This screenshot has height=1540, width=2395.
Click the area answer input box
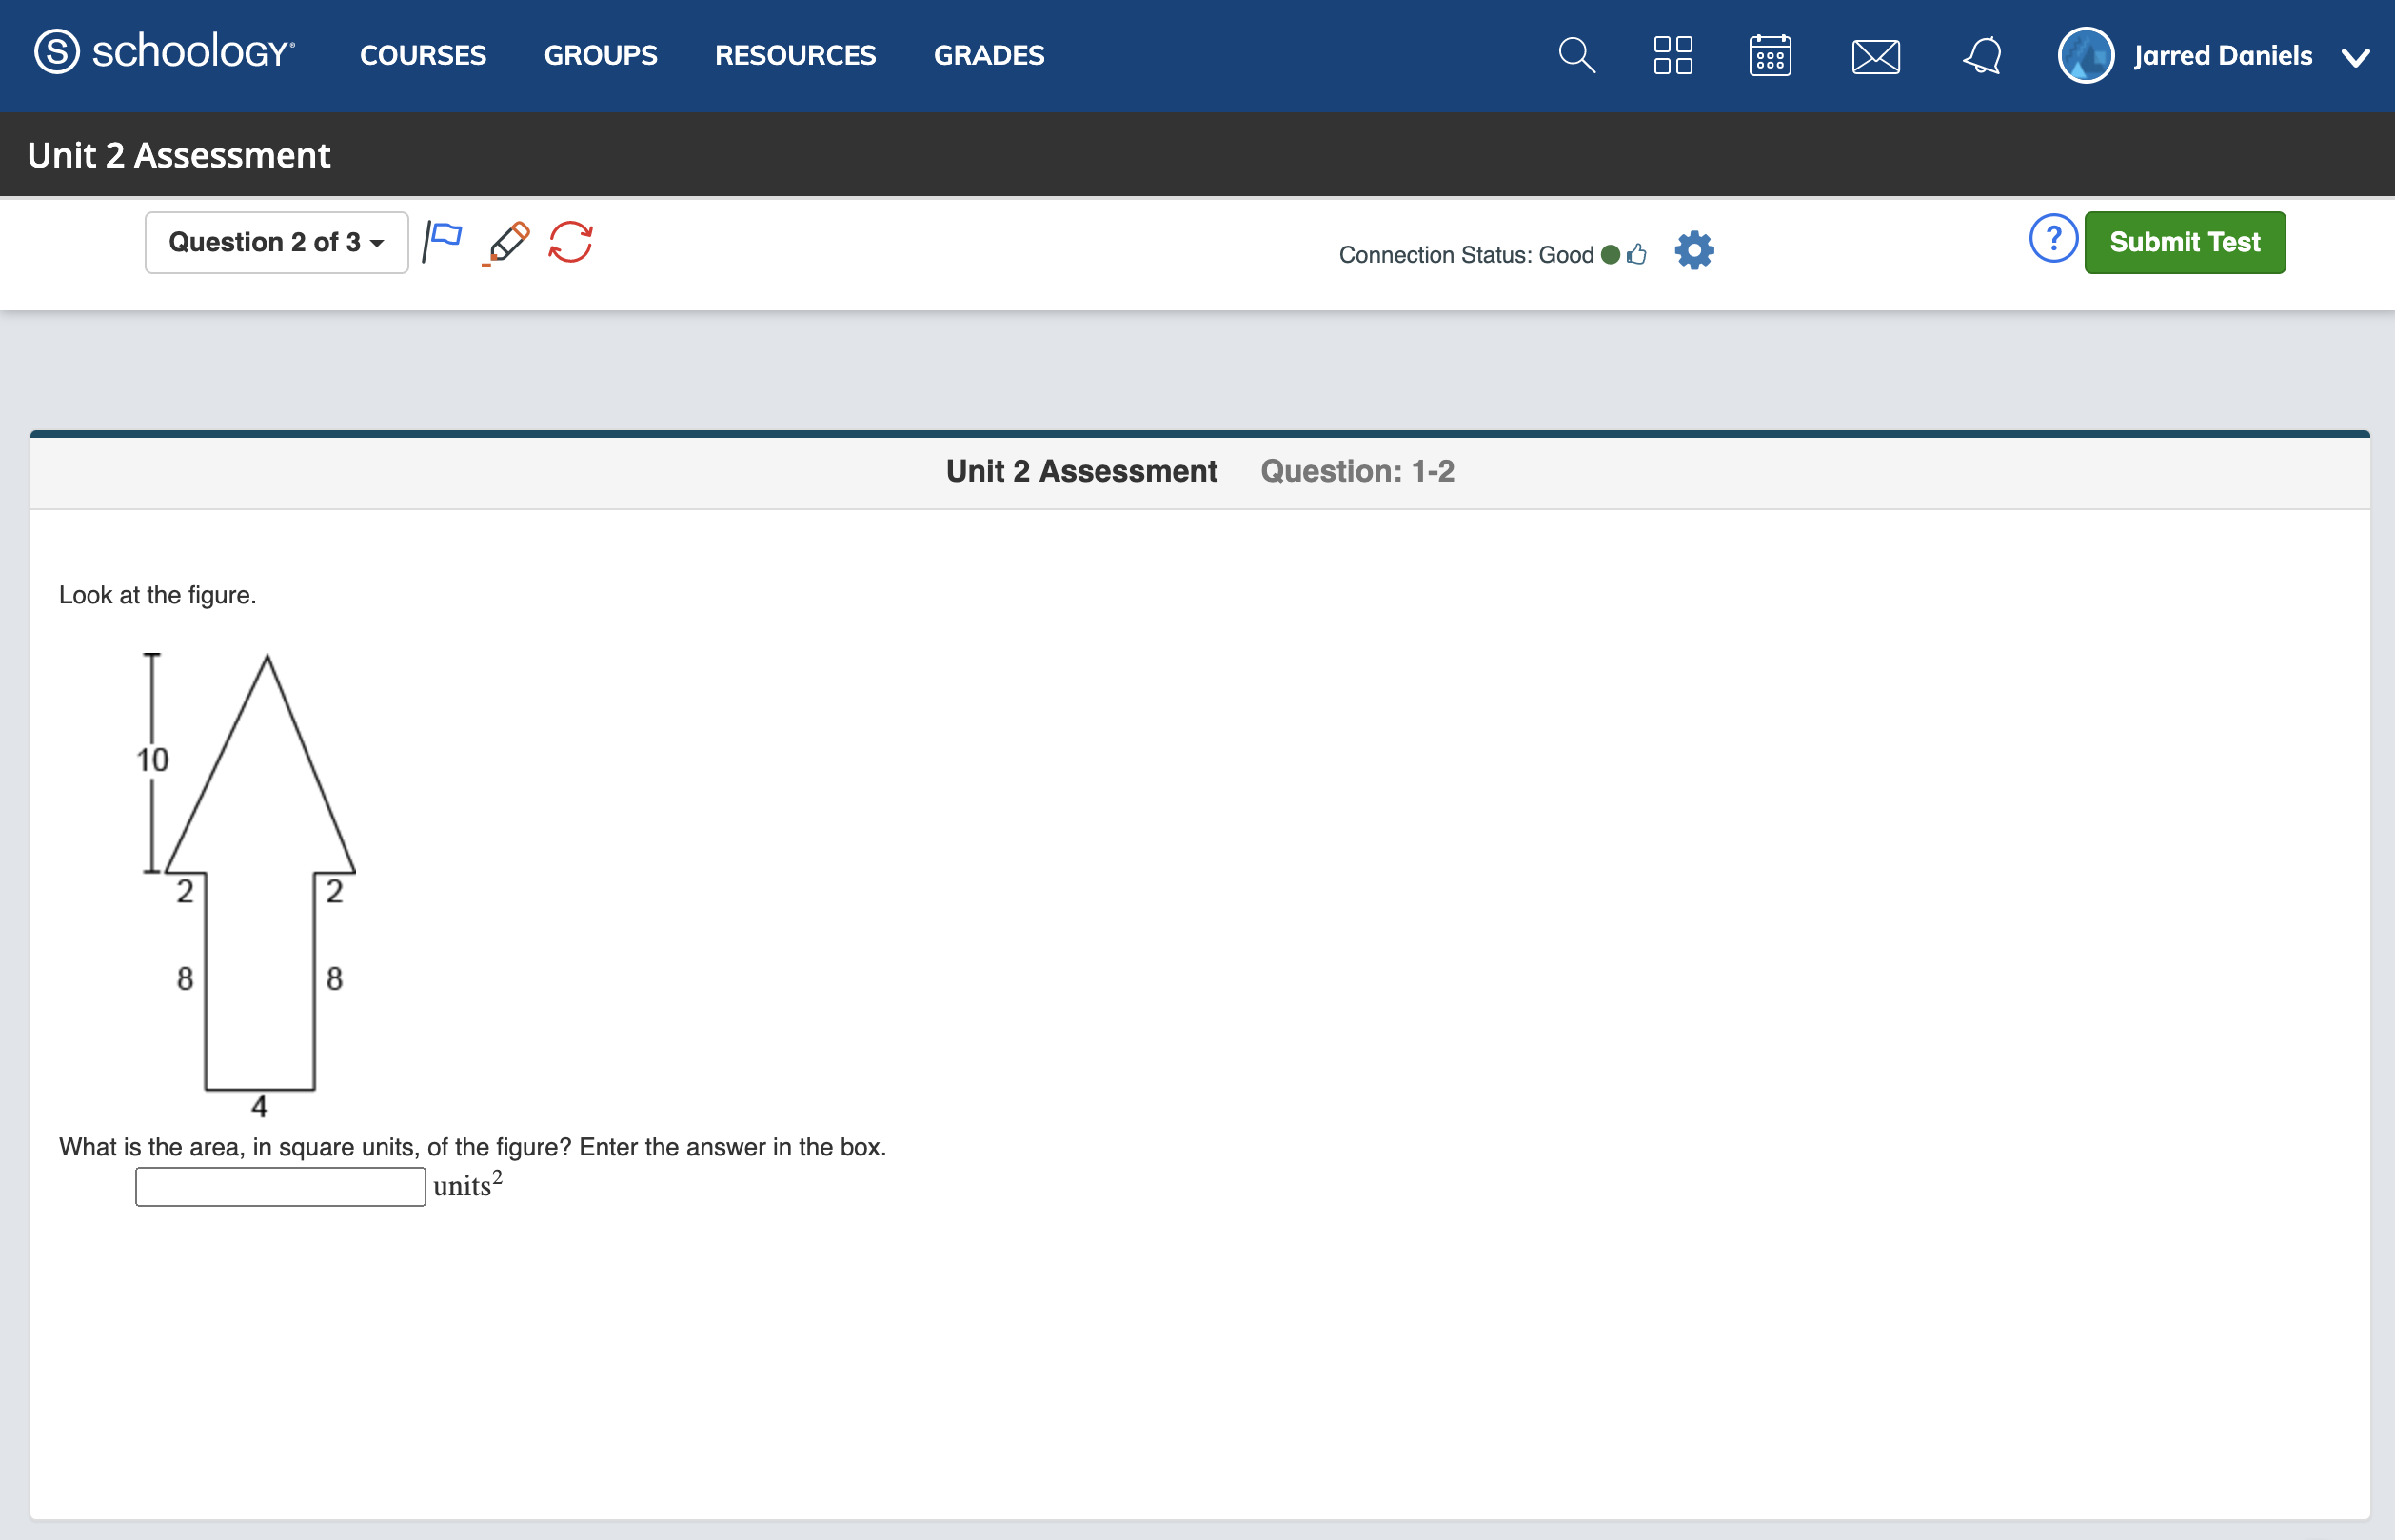pos(280,1187)
